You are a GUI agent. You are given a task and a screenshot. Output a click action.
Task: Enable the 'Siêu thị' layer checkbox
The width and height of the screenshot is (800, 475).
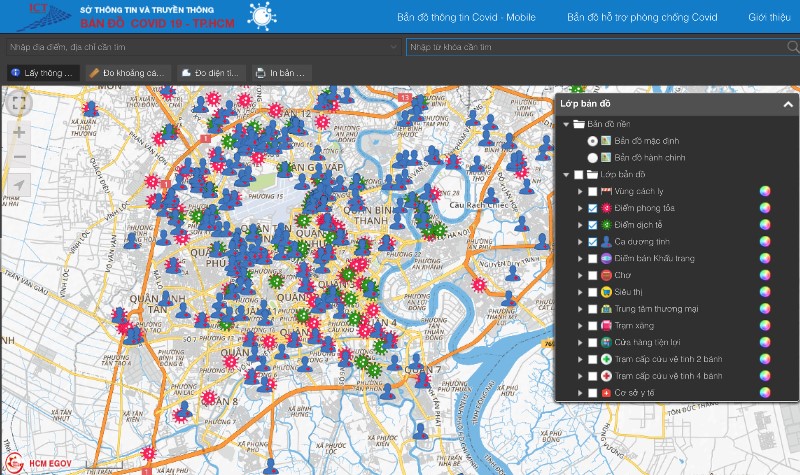592,292
